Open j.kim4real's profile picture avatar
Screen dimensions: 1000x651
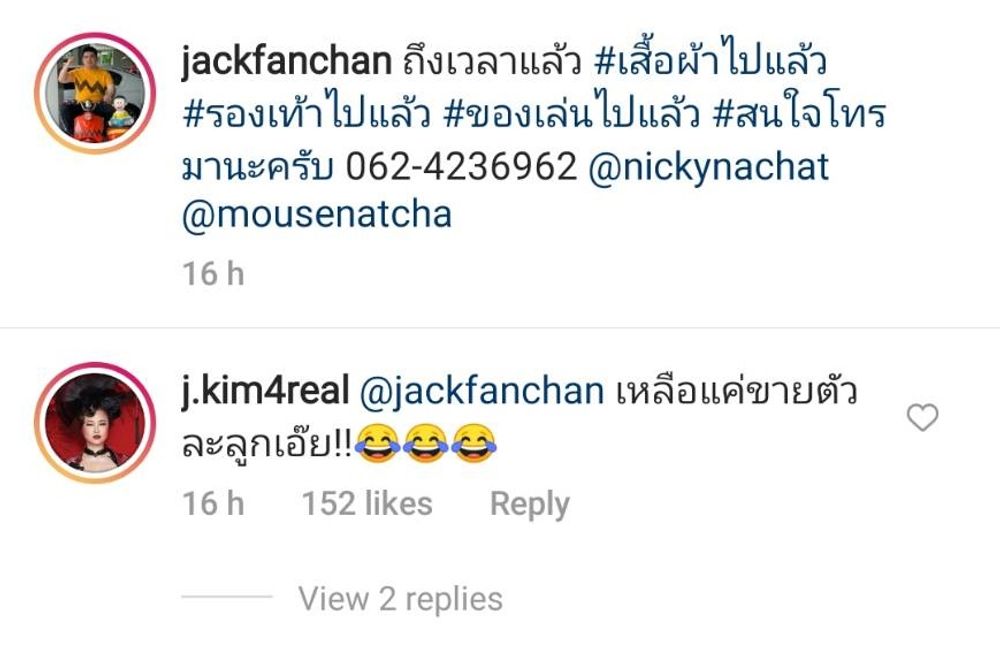(x=95, y=422)
